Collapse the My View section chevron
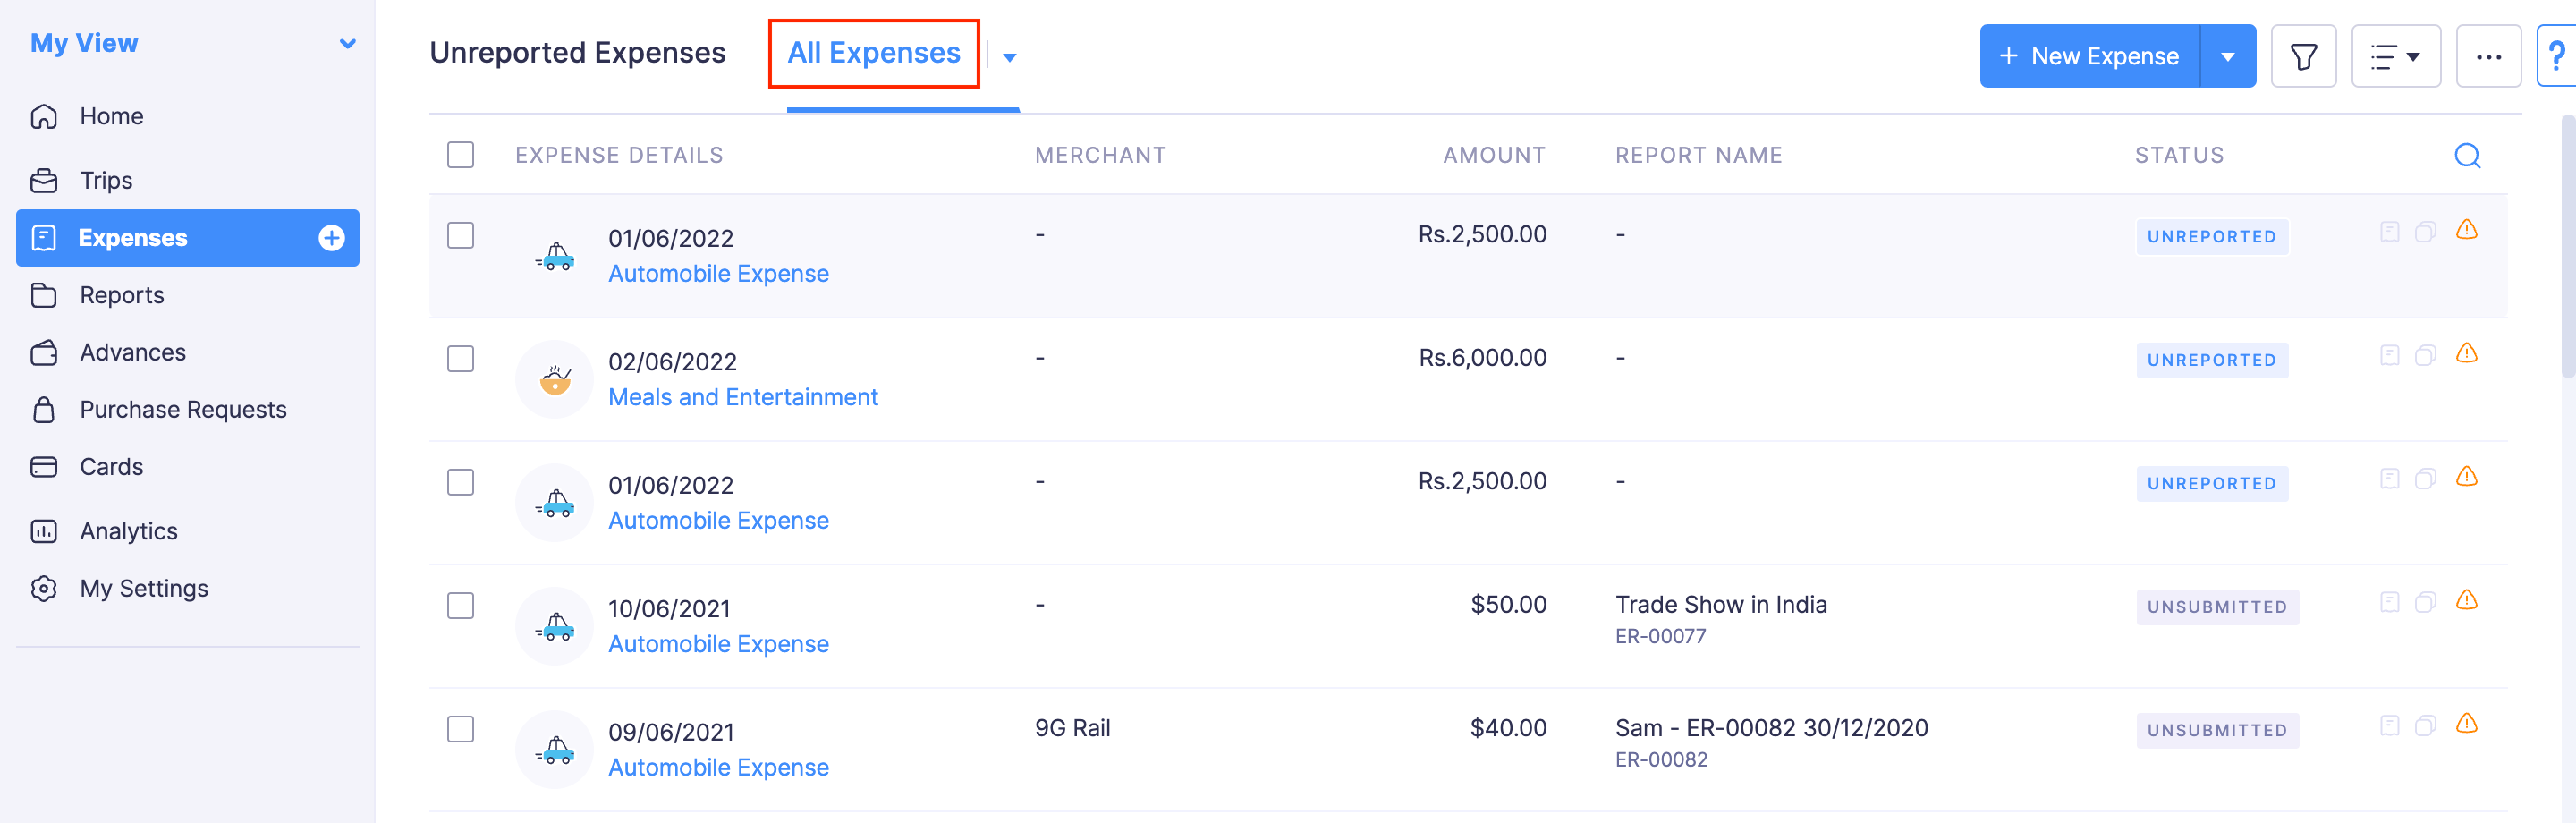The image size is (2576, 823). pyautogui.click(x=347, y=43)
